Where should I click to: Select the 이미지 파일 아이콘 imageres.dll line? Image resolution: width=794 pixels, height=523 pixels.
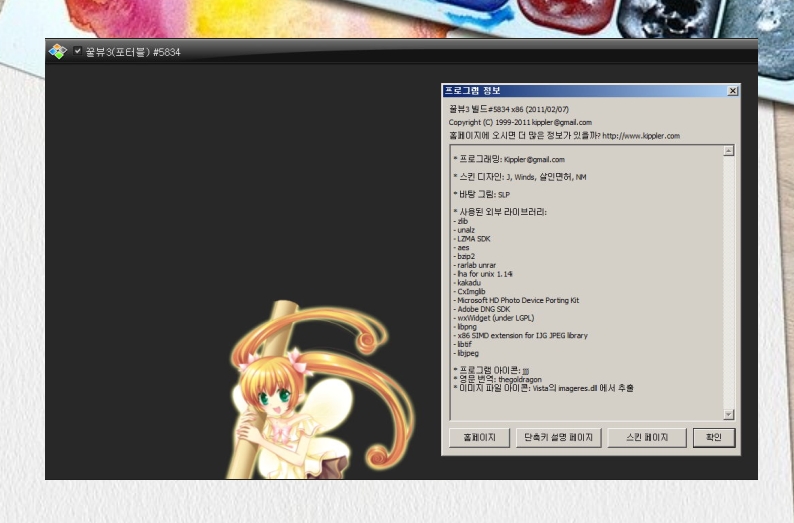tap(543, 388)
